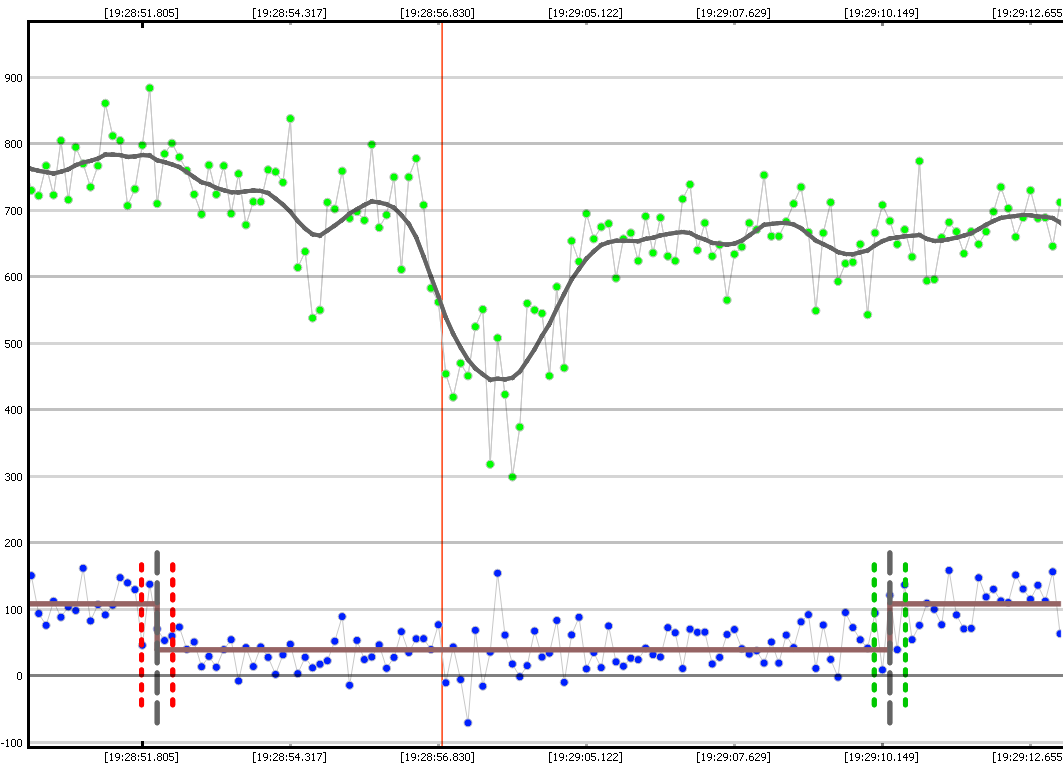Click the 400 y-axis value
The width and height of the screenshot is (1063, 769).
point(14,410)
